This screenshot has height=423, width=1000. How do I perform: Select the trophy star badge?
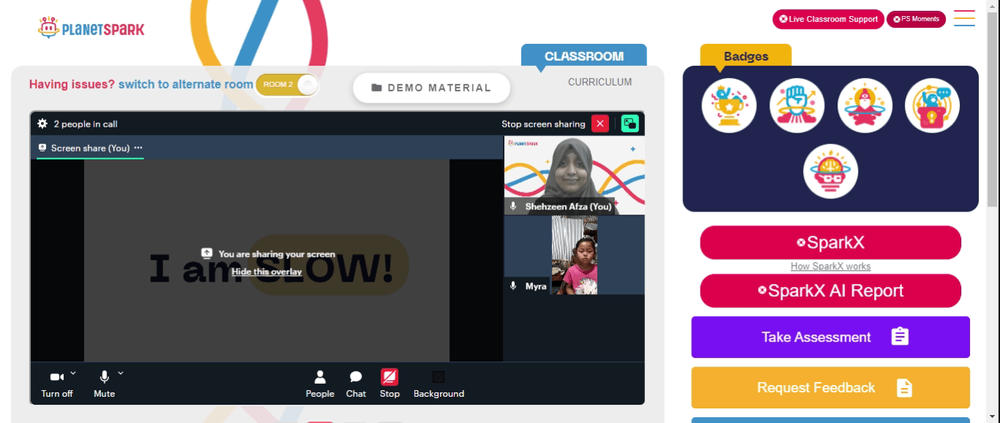[729, 106]
